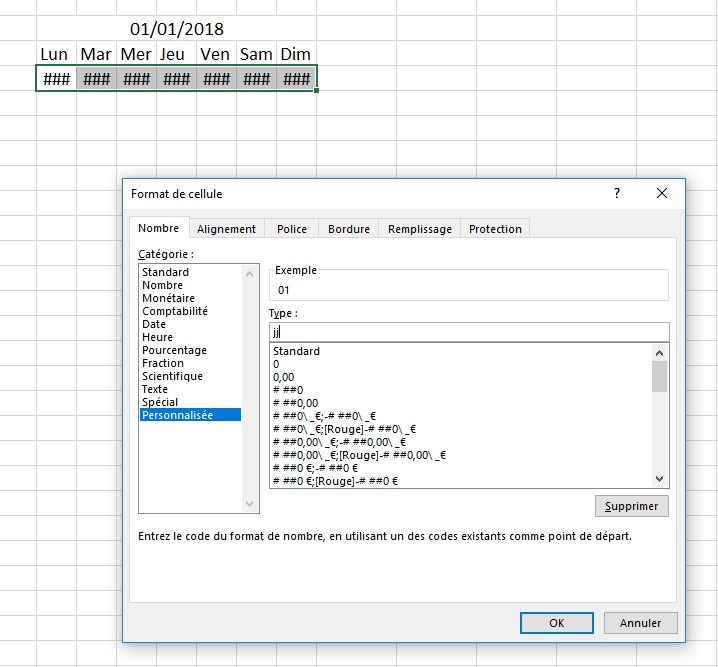Select the Personnalisée category
Screen dimensions: 718x667
click(x=190, y=415)
